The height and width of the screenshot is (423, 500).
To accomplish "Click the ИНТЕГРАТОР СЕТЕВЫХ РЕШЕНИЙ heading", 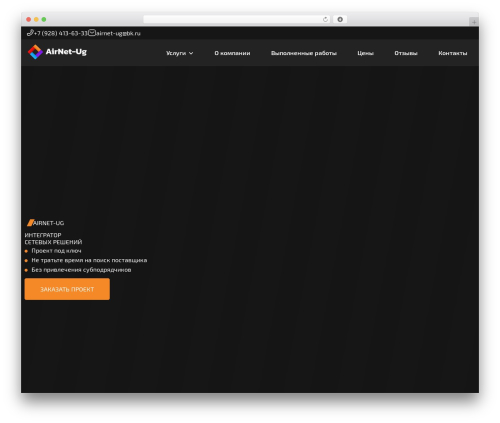I will (53, 238).
